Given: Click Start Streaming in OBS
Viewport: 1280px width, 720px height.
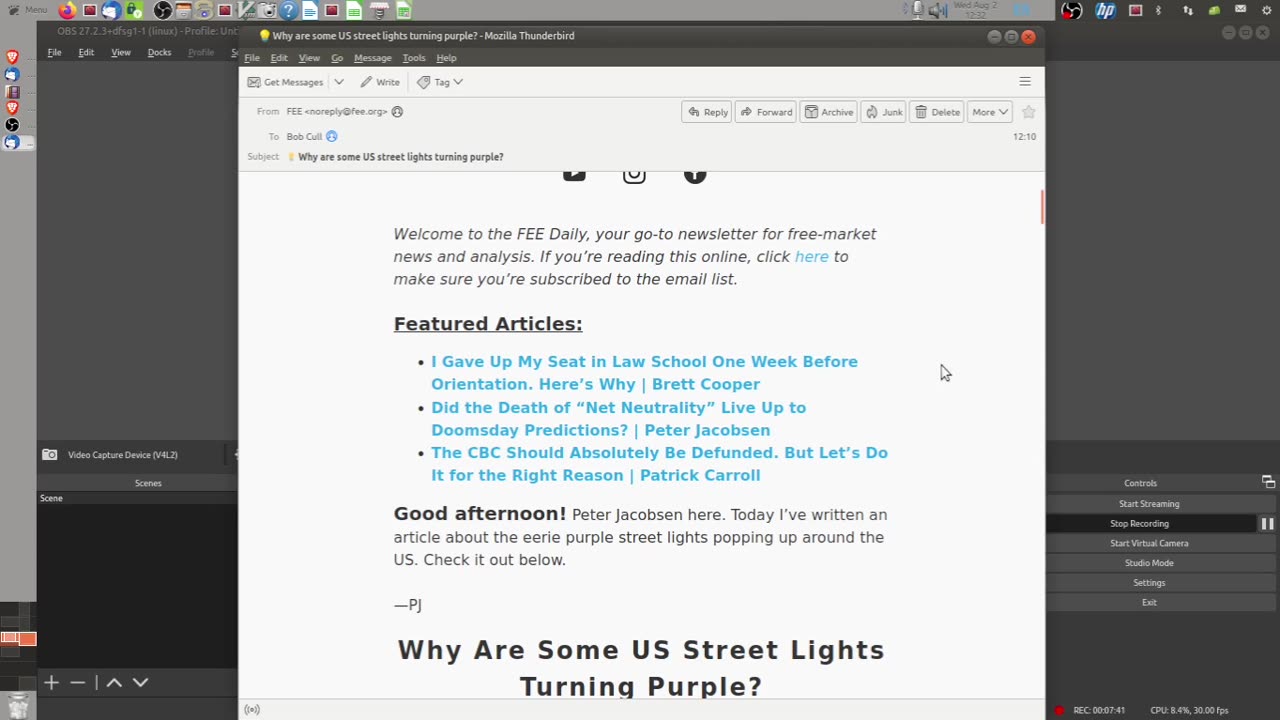Looking at the screenshot, I should (1149, 504).
